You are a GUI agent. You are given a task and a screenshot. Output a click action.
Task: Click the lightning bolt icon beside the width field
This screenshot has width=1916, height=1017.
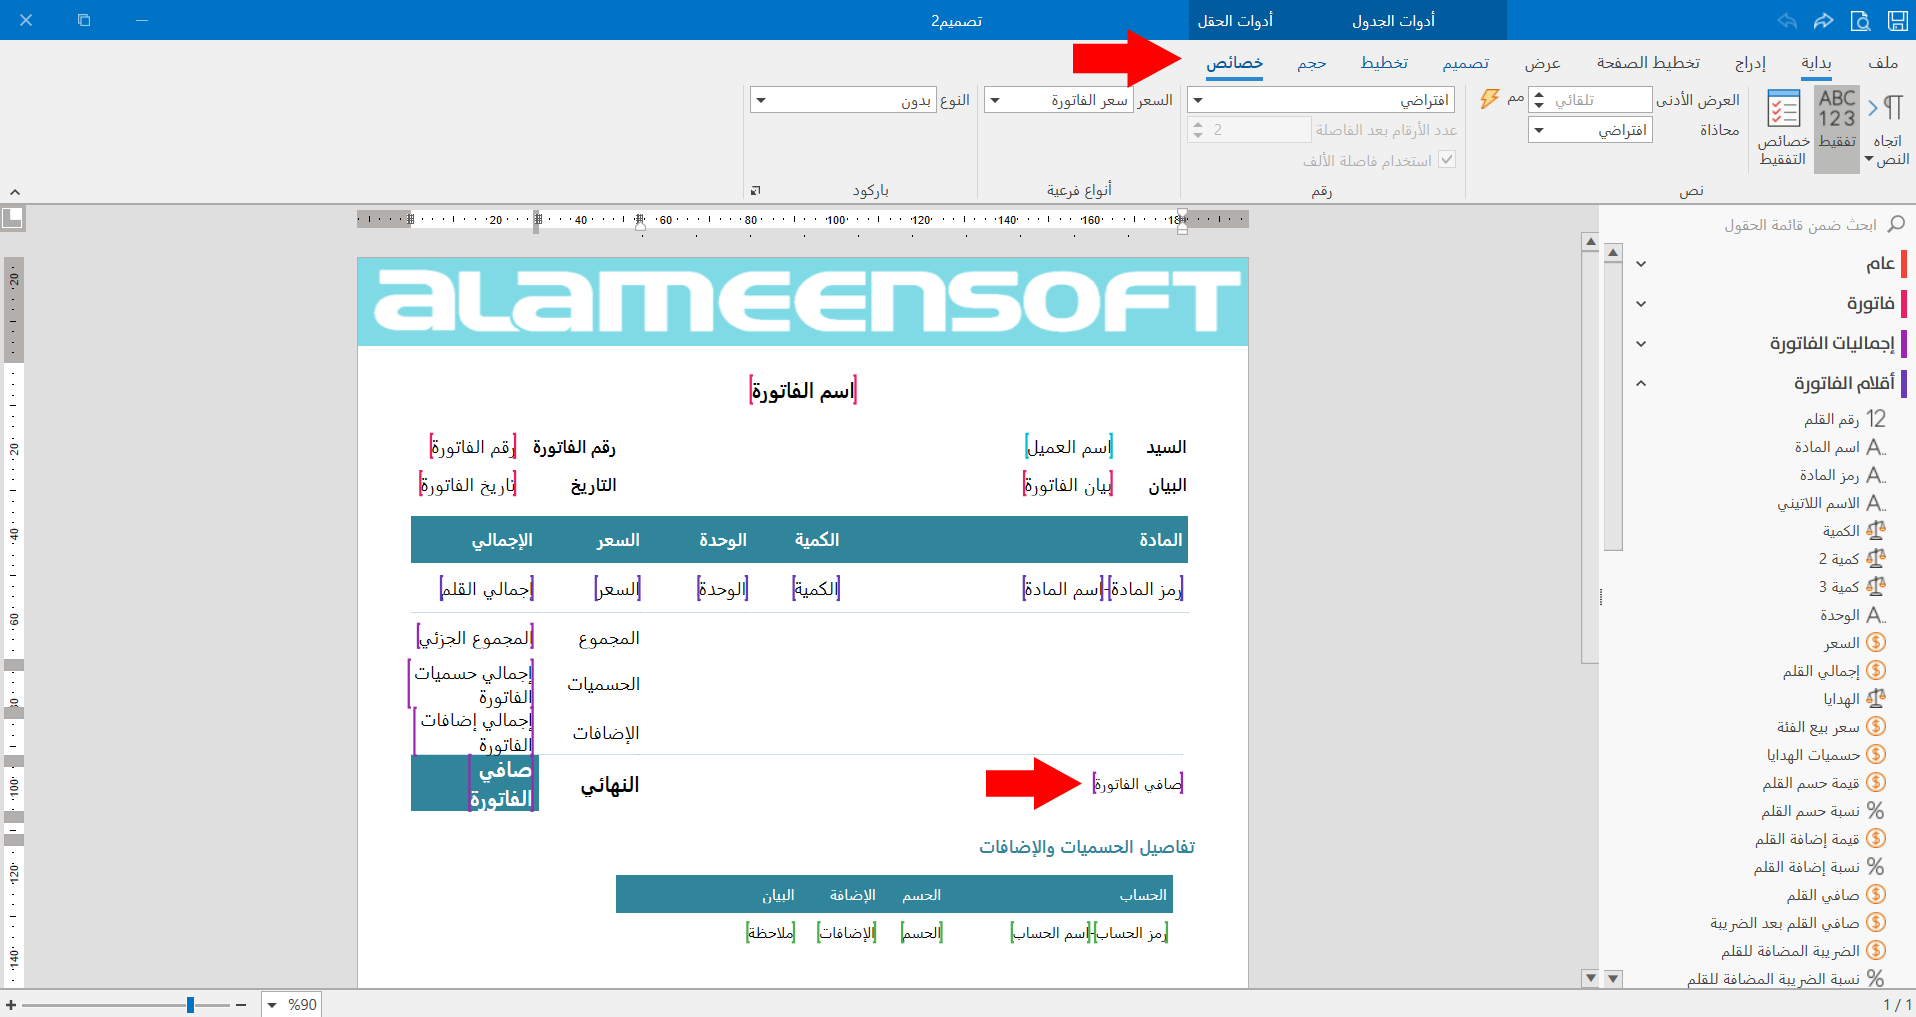pos(1490,99)
